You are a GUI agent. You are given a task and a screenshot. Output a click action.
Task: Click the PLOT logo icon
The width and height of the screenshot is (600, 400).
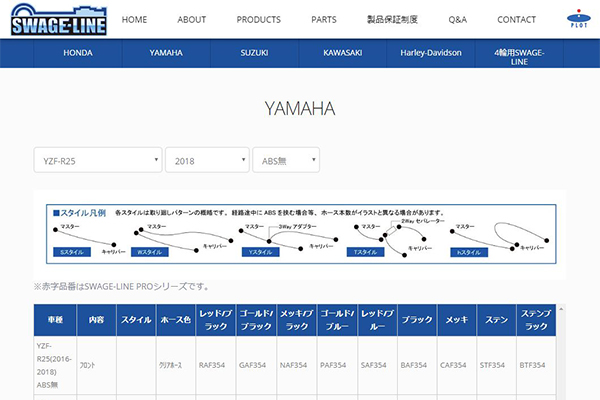(576, 19)
